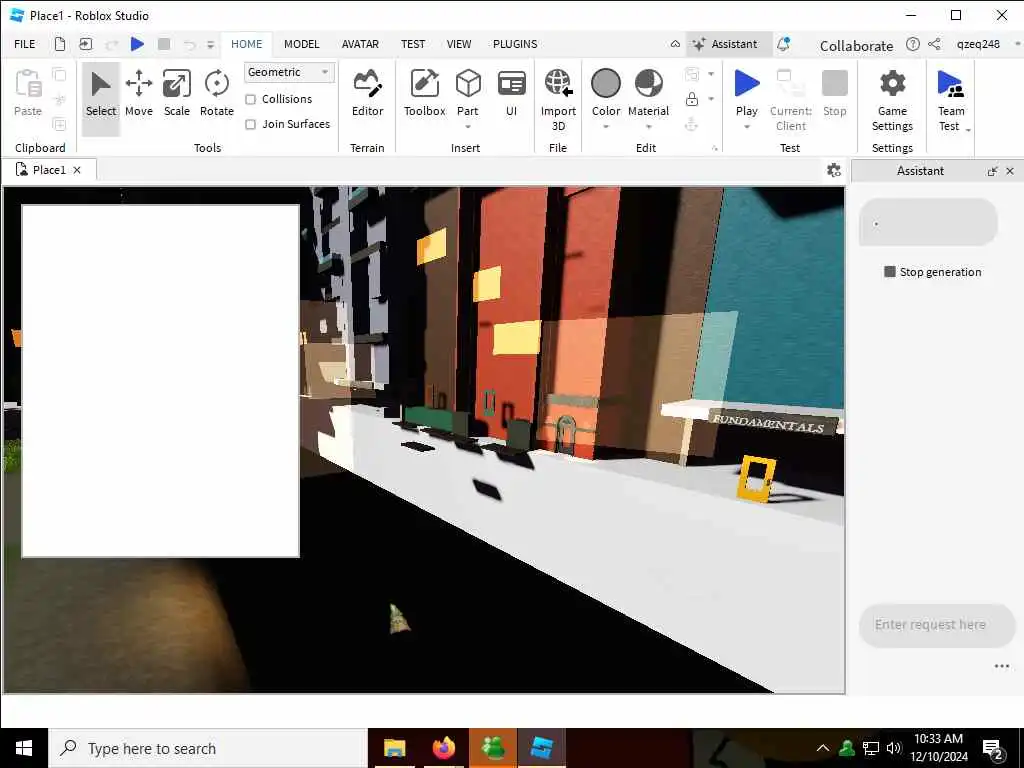Viewport: 1024px width, 768px height.
Task: Open the UI insert tool
Action: 511,95
